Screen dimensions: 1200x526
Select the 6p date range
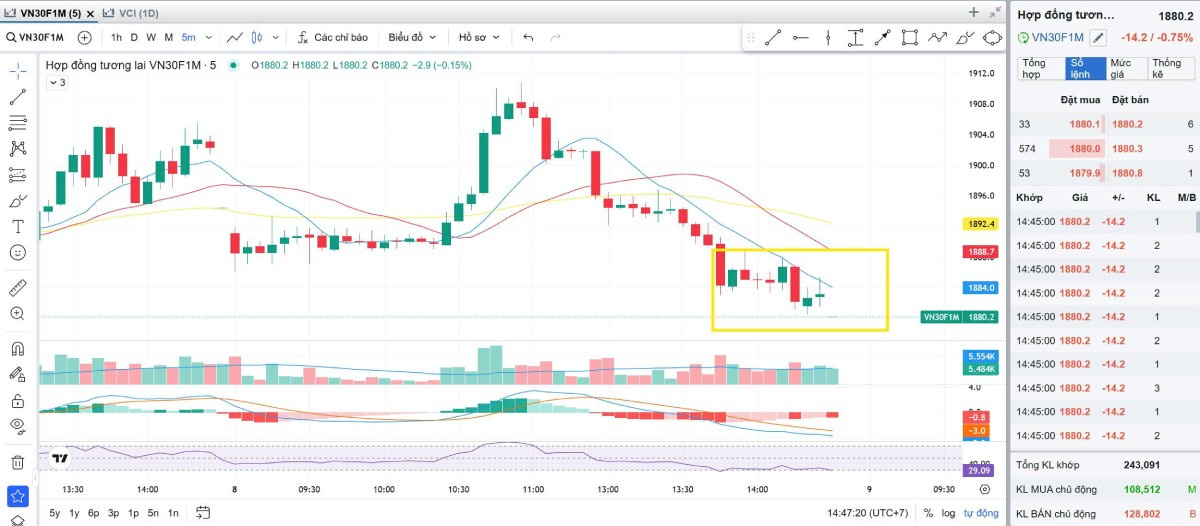93,513
